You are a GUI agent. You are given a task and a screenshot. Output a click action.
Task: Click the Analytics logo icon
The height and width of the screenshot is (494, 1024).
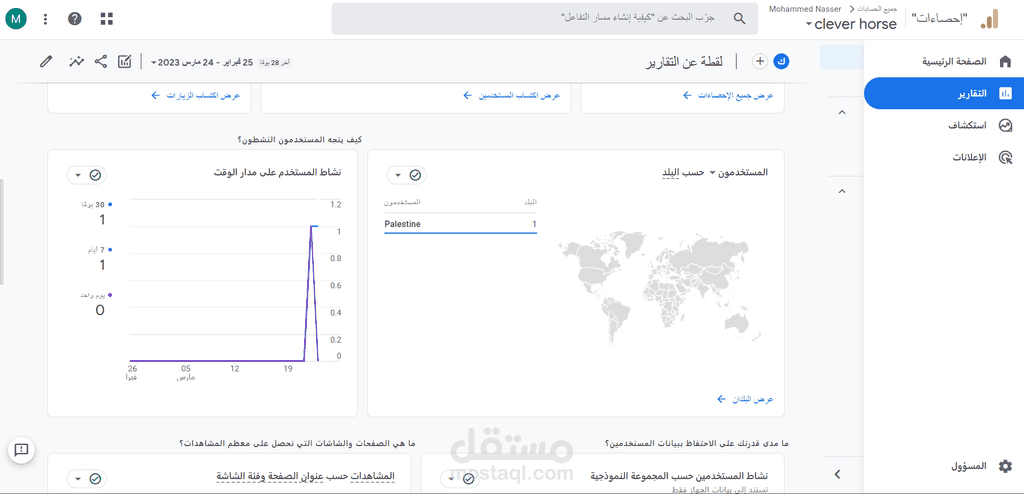990,20
